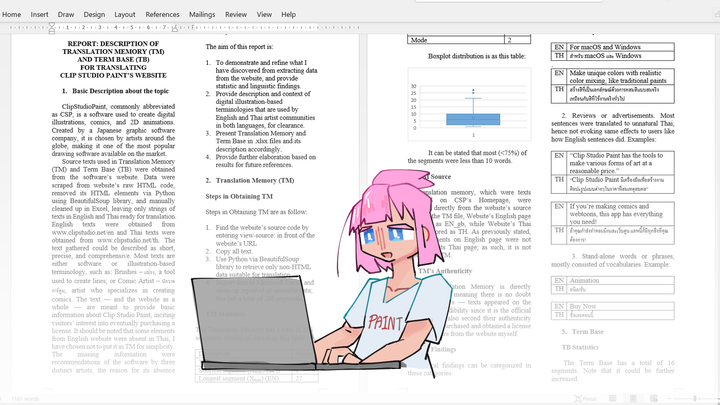Viewport: 720px width, 405px height.
Task: Open the Layout ribbon tab
Action: click(x=125, y=14)
